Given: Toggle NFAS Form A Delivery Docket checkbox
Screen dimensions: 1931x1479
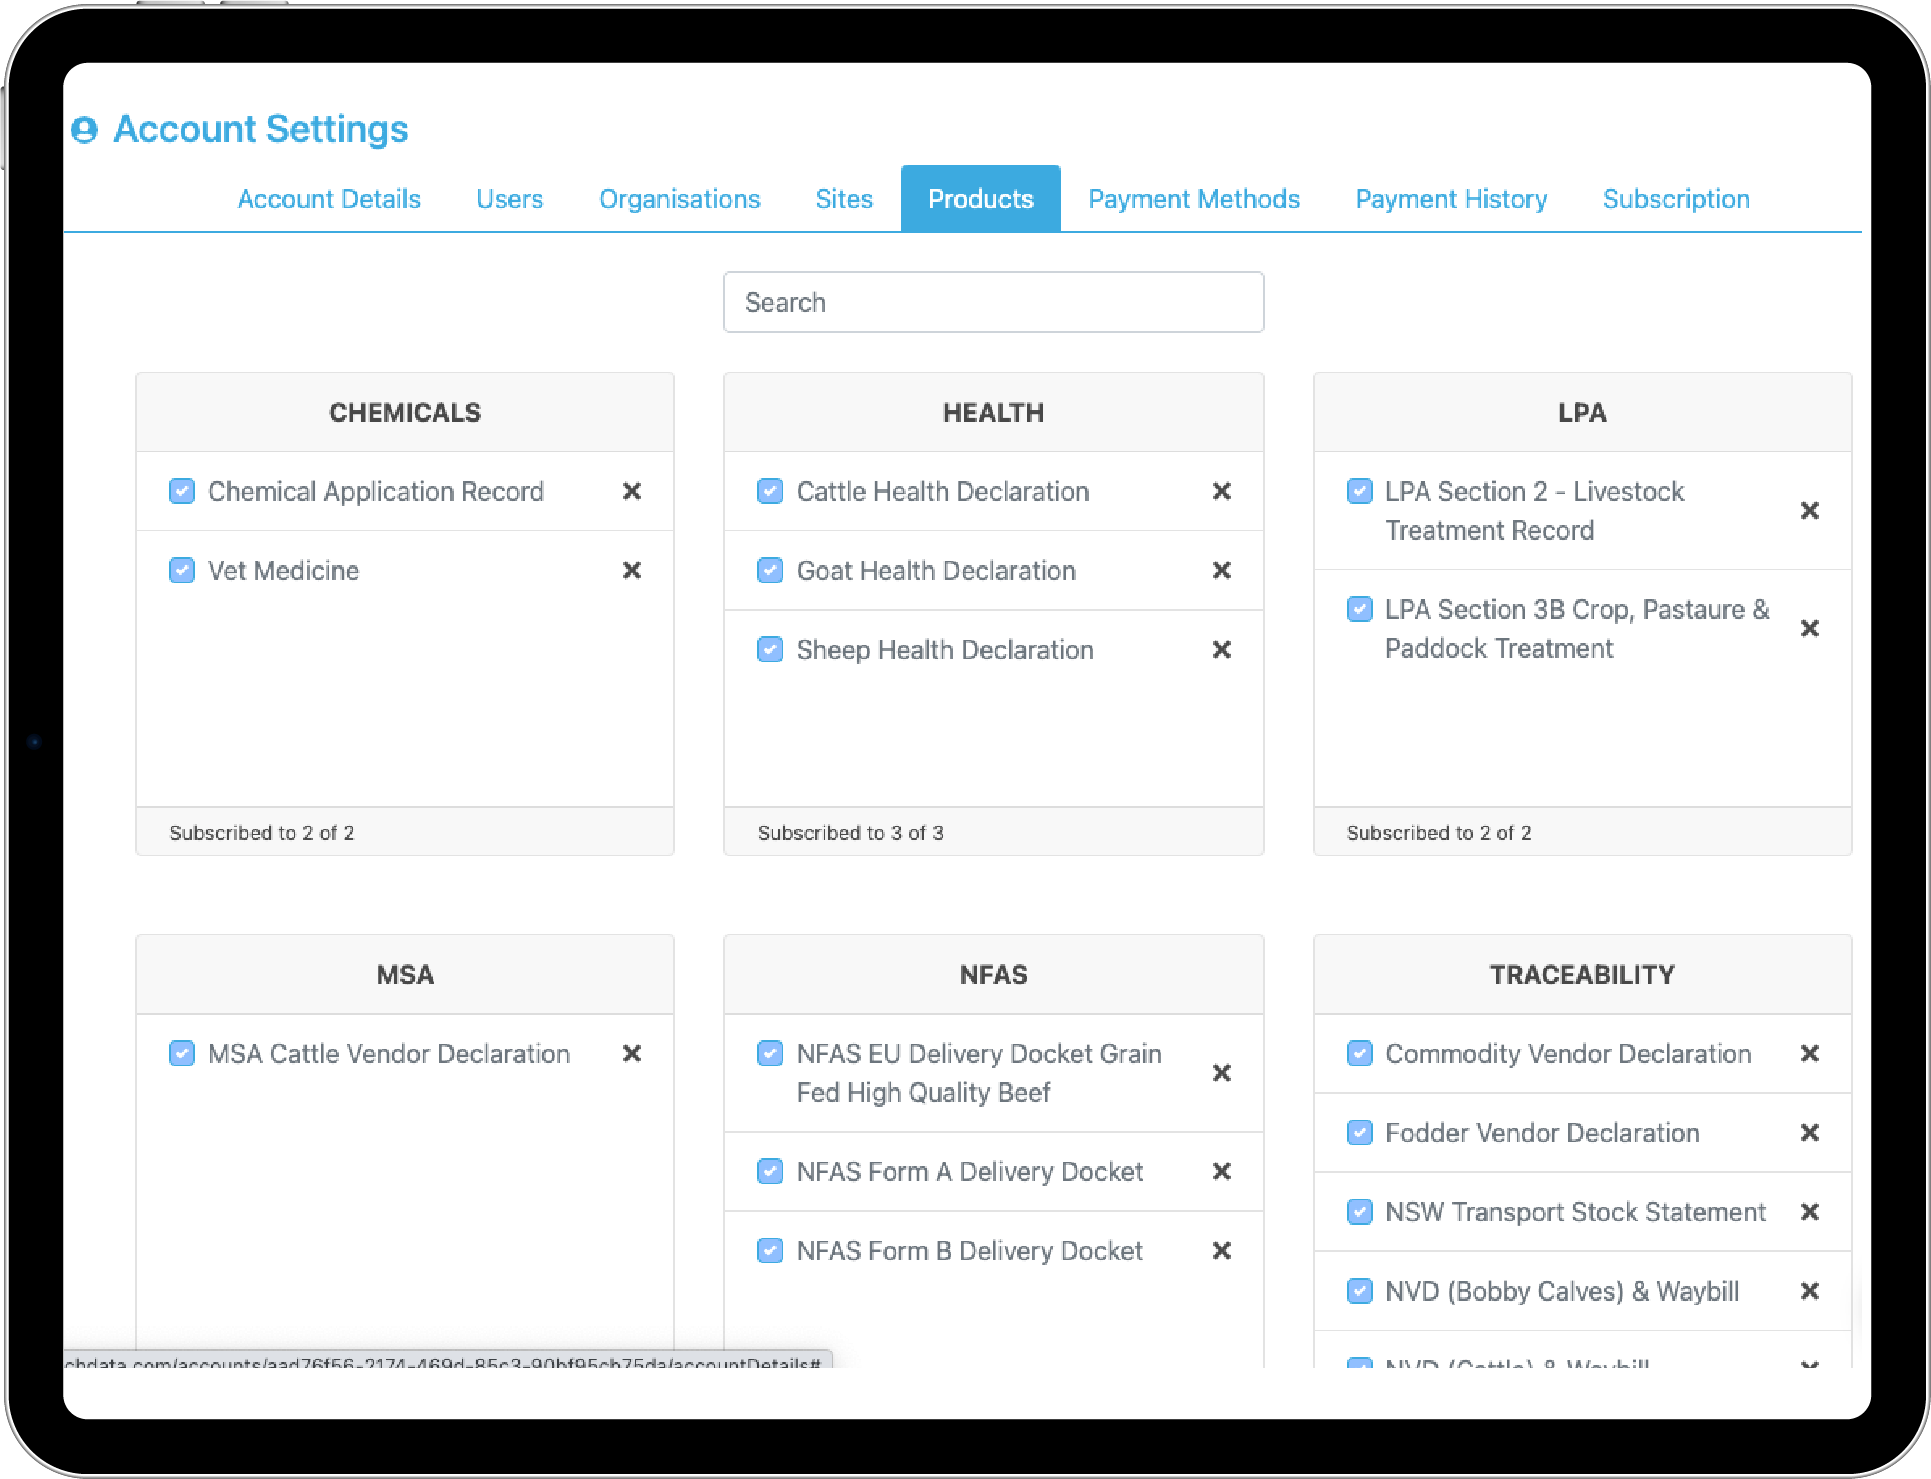Looking at the screenshot, I should (x=770, y=1171).
